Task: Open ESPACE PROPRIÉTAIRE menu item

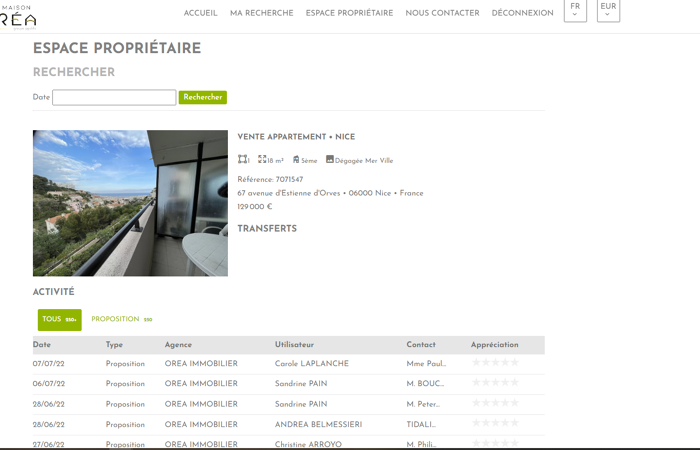Action: (349, 13)
